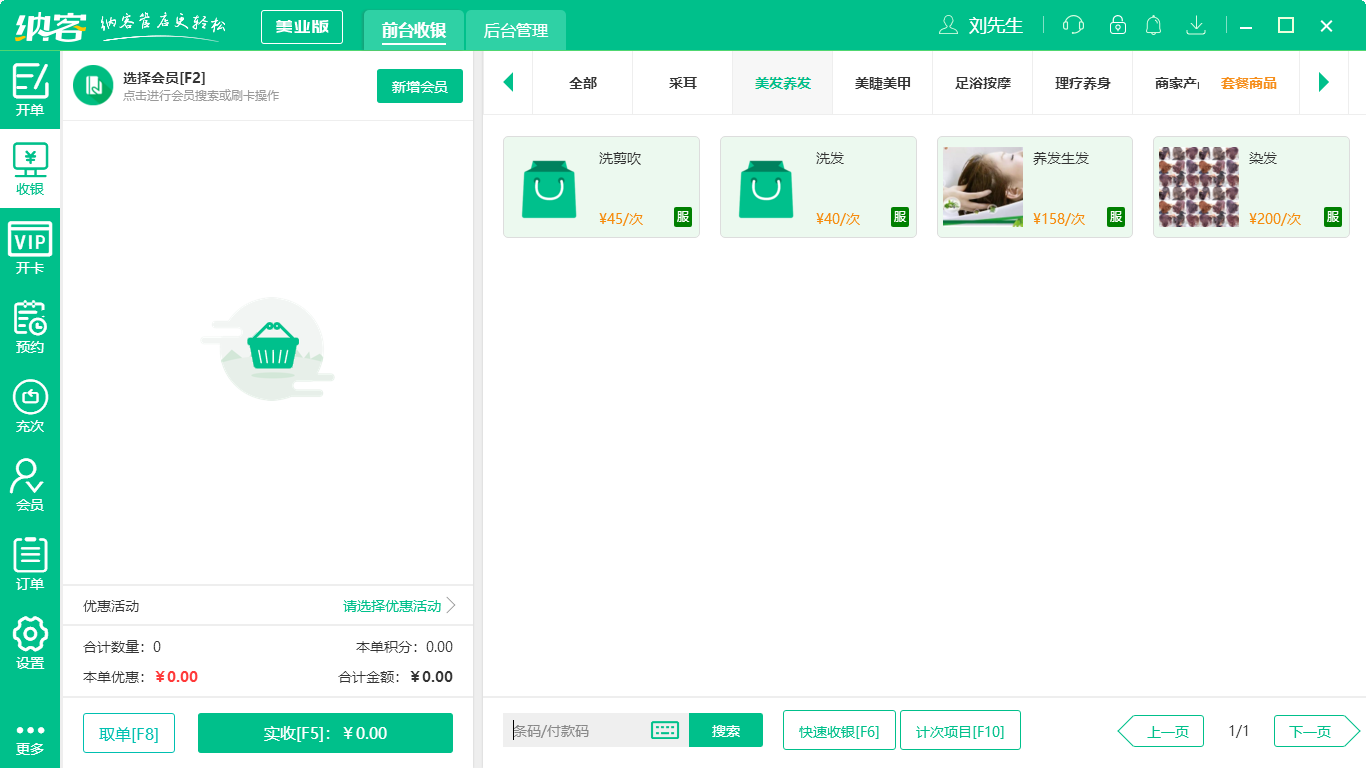1366x768 pixels.
Task: Select the 充次 recharge sidebar icon
Action: coord(30,400)
